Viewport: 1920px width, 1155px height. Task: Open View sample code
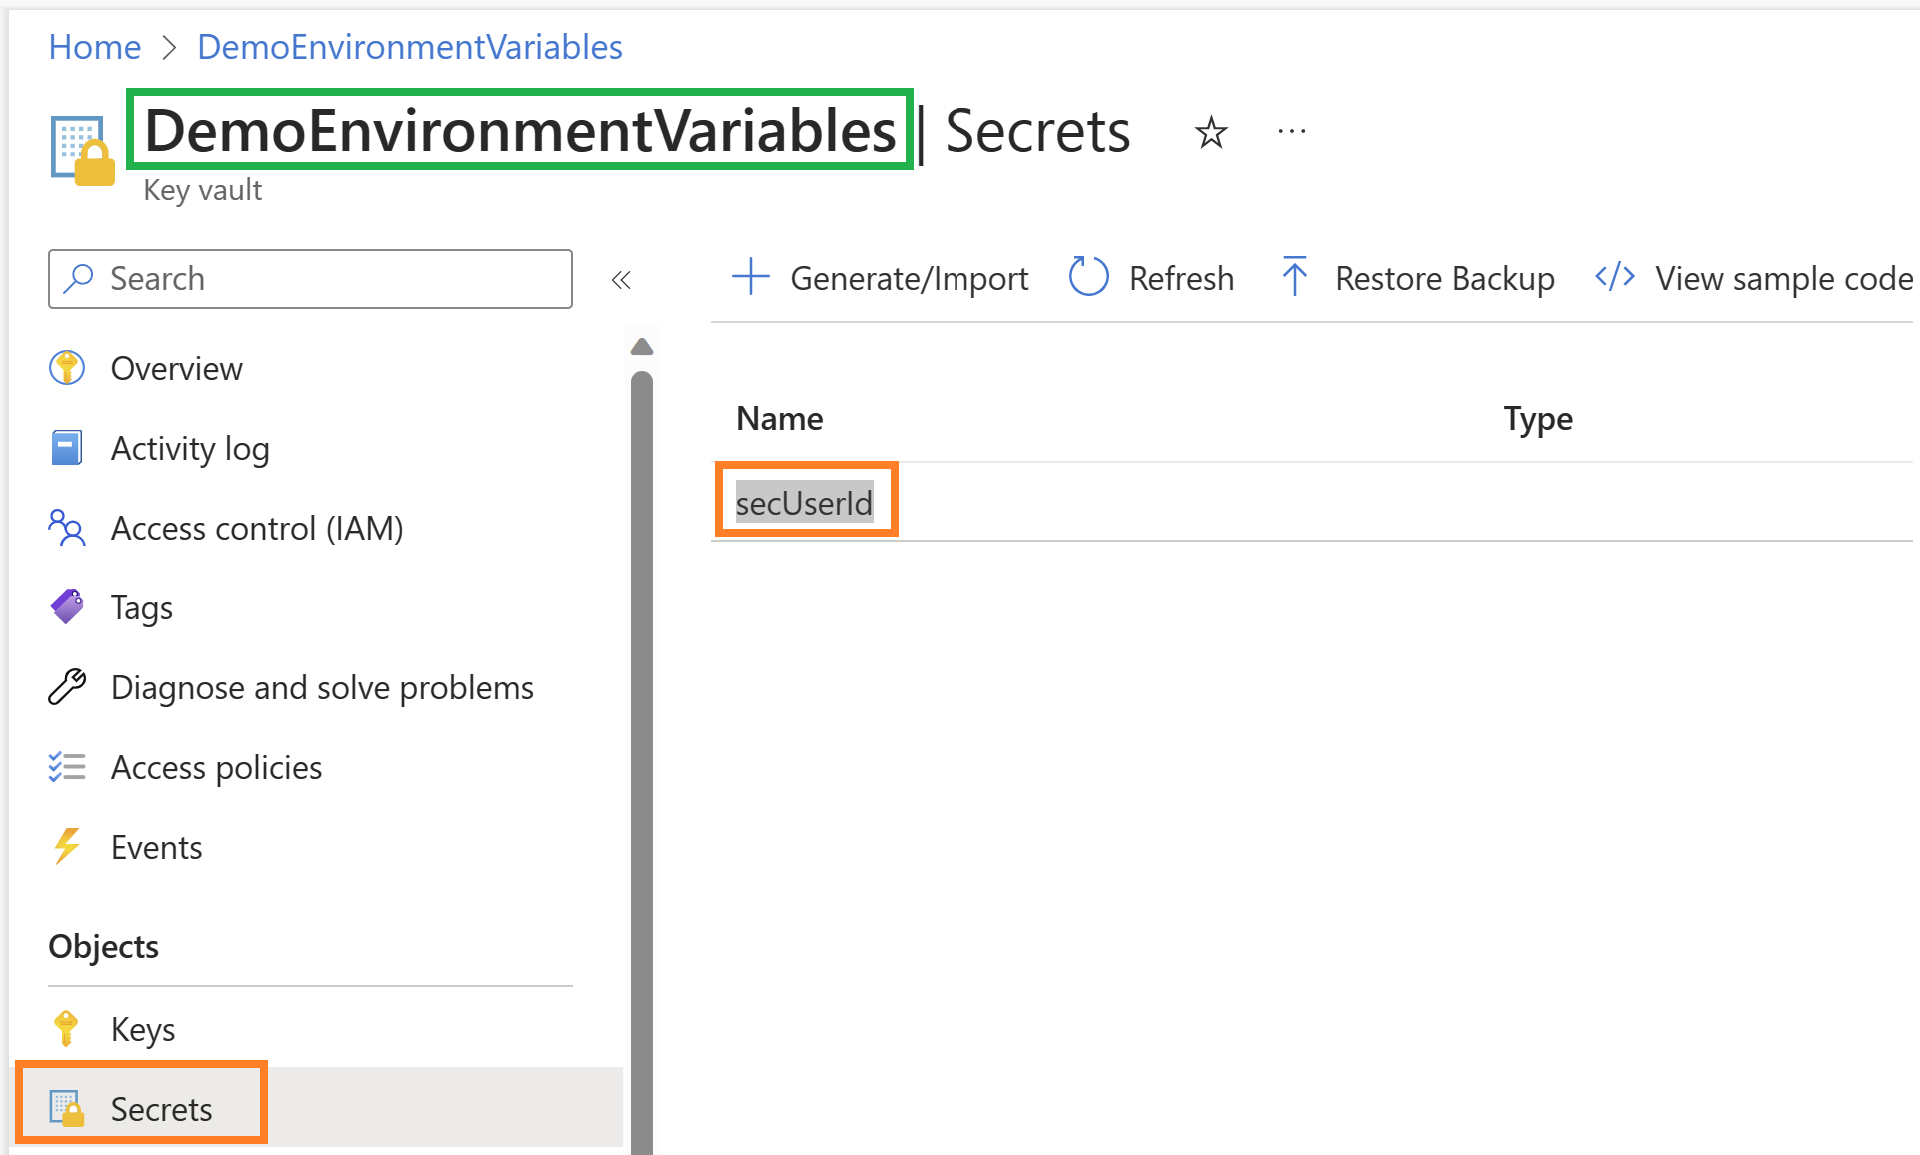[x=1755, y=278]
